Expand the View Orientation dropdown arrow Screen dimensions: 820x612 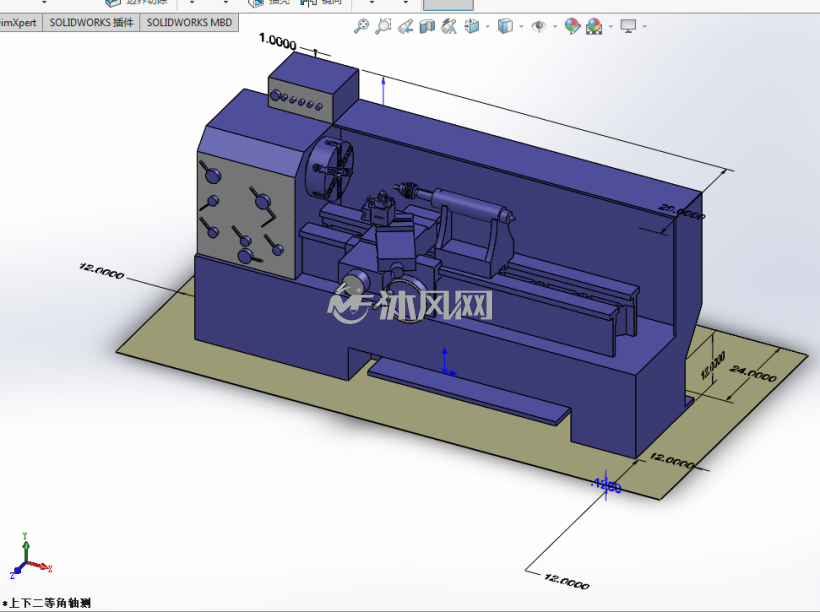click(x=487, y=26)
